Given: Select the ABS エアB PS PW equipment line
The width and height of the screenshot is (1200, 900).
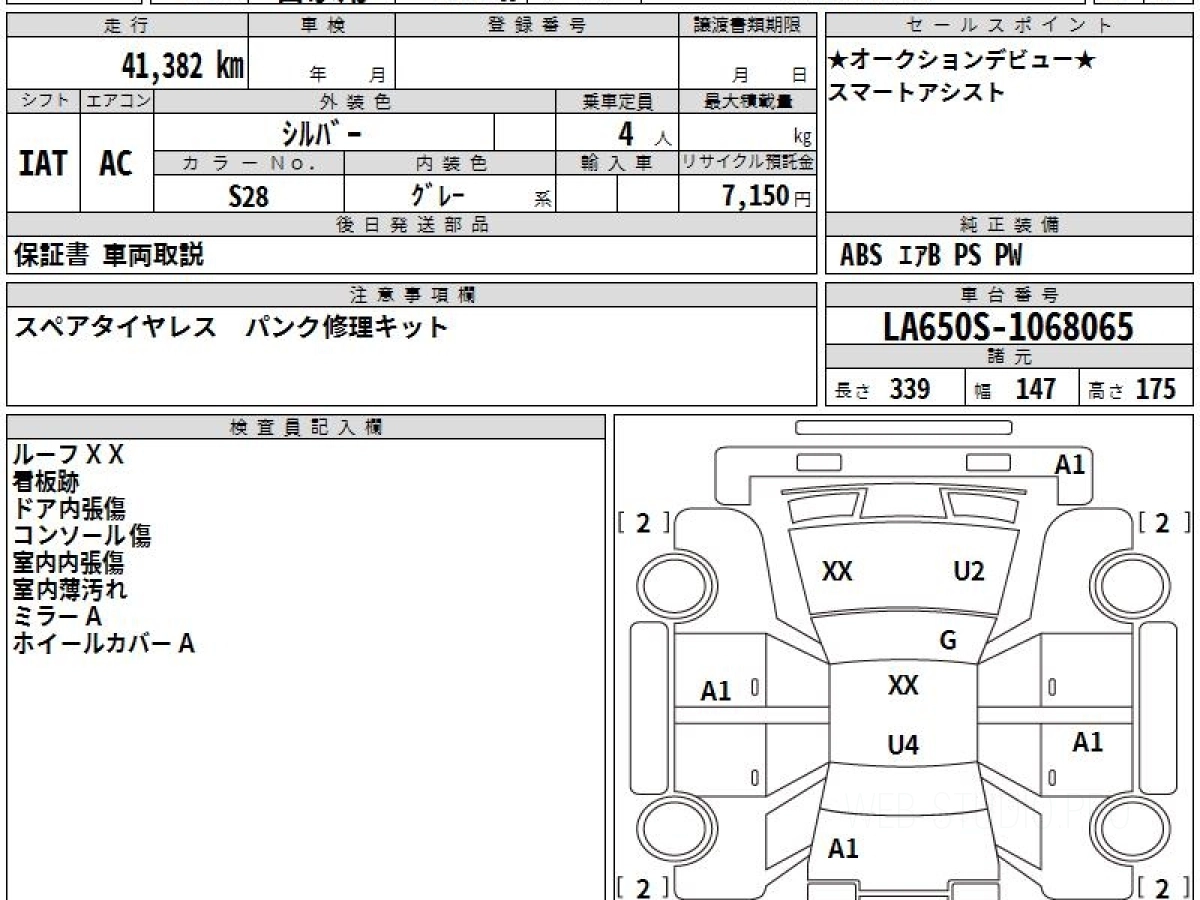Looking at the screenshot, I should tap(931, 256).
